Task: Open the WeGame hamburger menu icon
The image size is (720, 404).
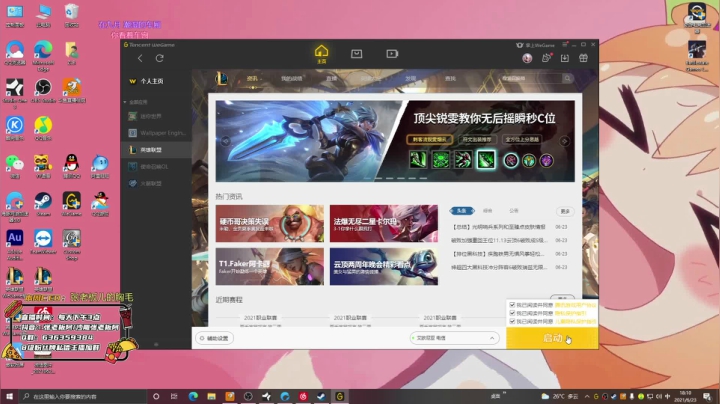Action: tap(565, 45)
